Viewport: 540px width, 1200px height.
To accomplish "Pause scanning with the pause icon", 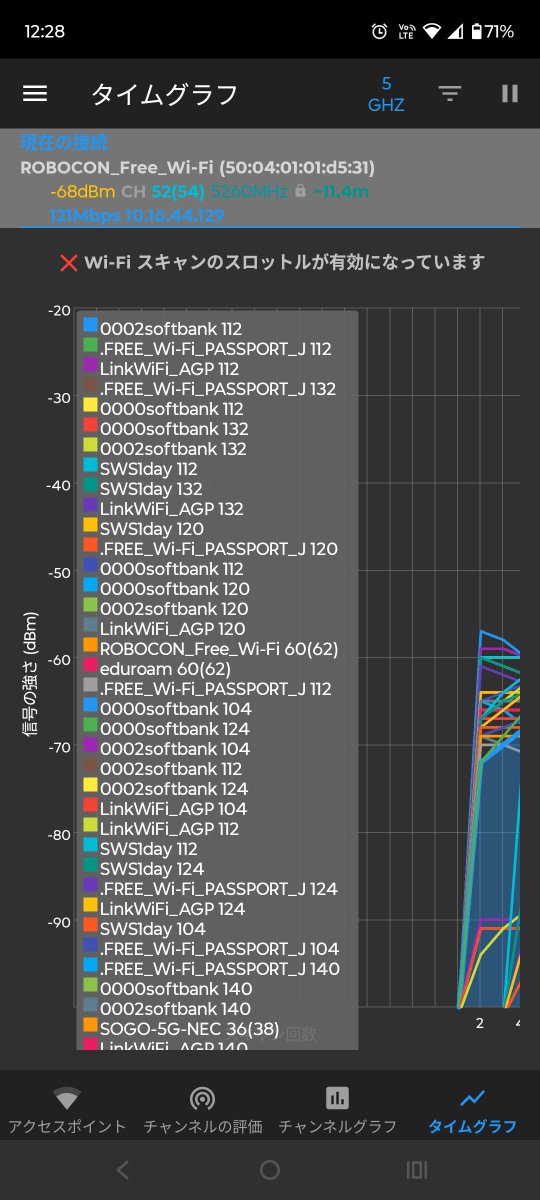I will point(510,93).
